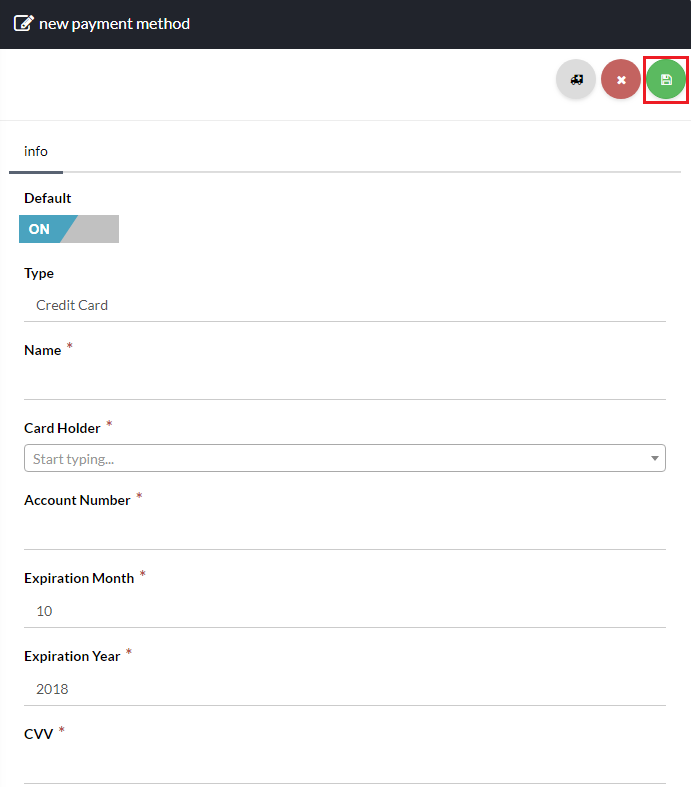Click the Card Holder 'Start typing...' box
The image size is (691, 804).
click(330, 459)
